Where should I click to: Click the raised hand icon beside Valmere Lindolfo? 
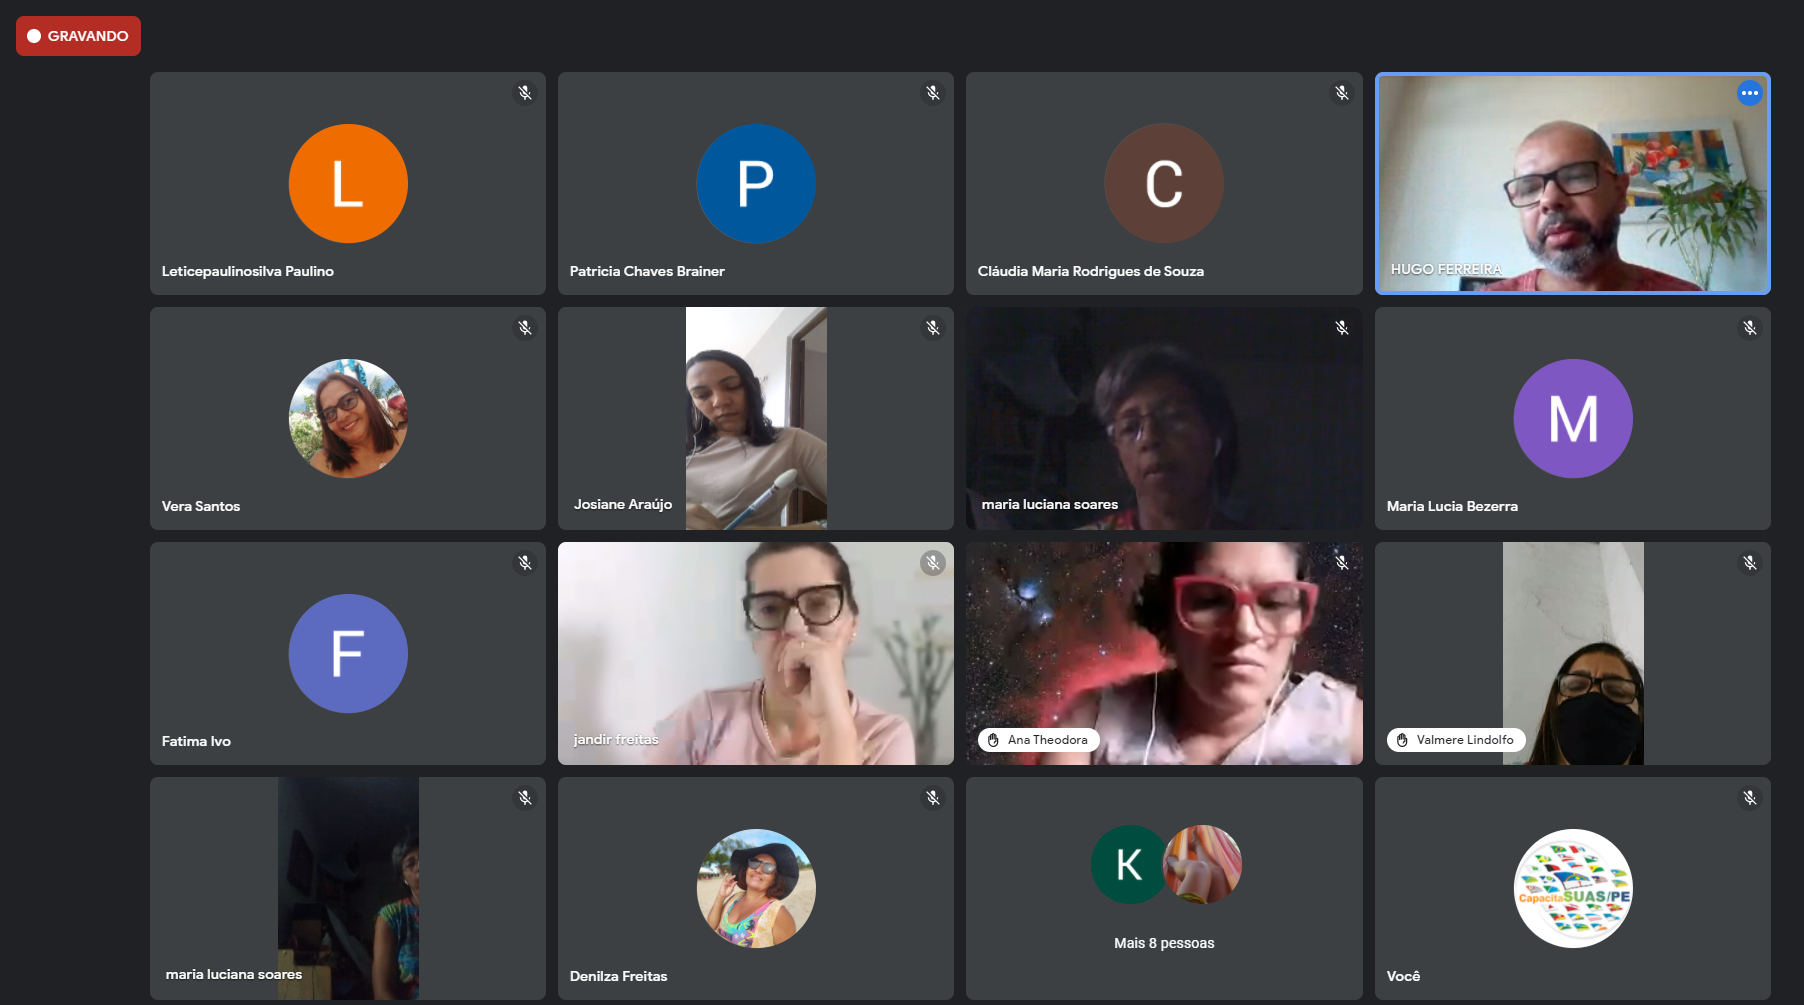tap(1402, 740)
